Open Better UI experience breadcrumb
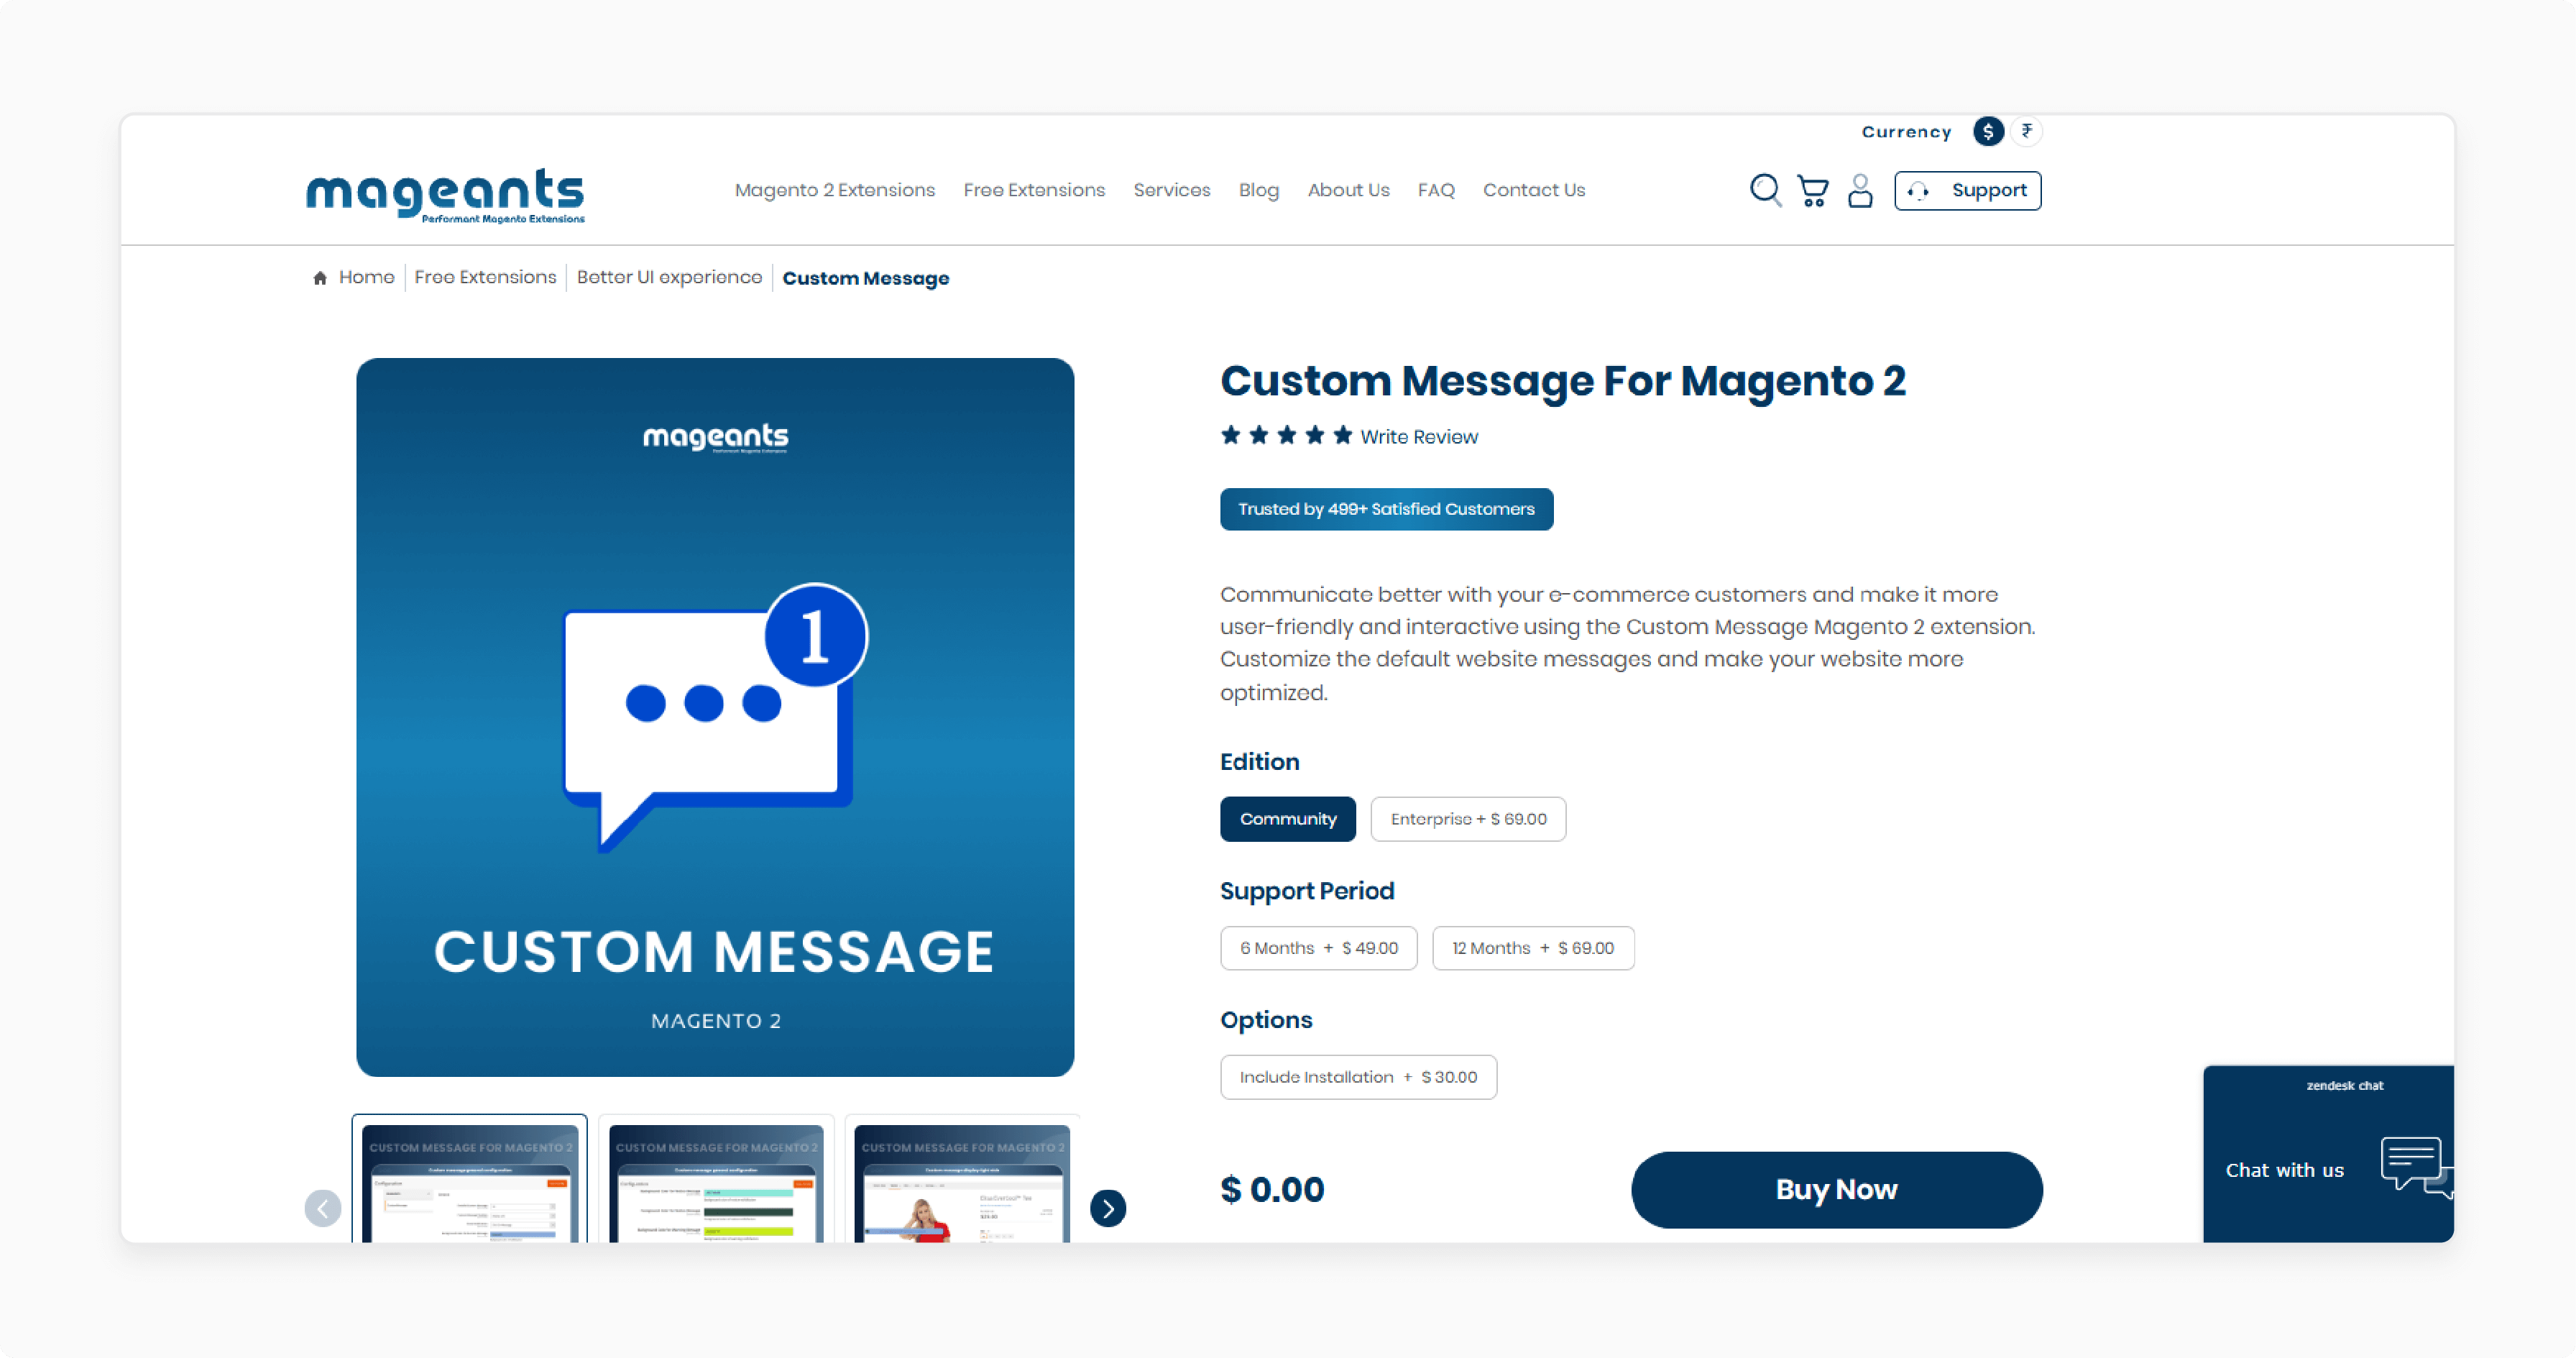The height and width of the screenshot is (1358, 2576). [669, 277]
